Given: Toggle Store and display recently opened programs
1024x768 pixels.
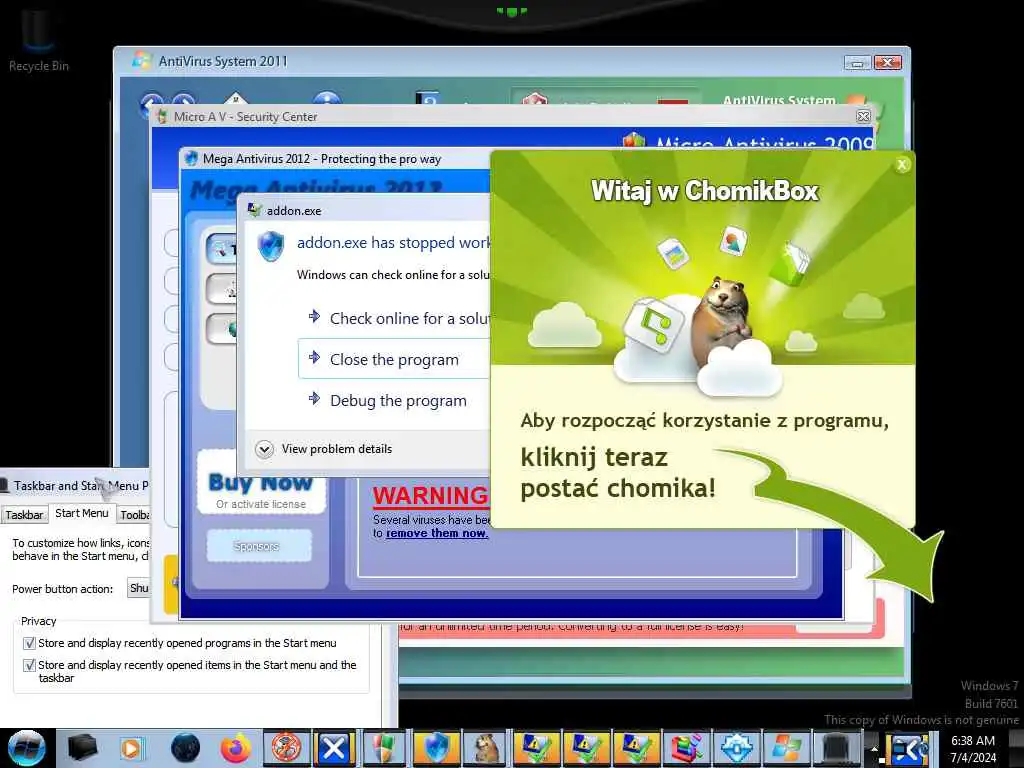Looking at the screenshot, I should [x=29, y=643].
